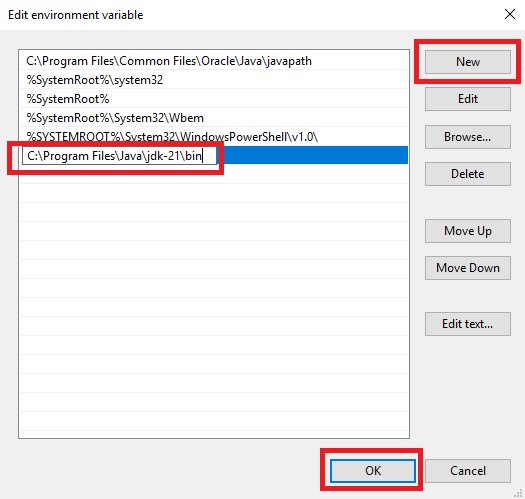
Task: Click the first empty row below the jdk-21 entry
Action: [x=214, y=174]
